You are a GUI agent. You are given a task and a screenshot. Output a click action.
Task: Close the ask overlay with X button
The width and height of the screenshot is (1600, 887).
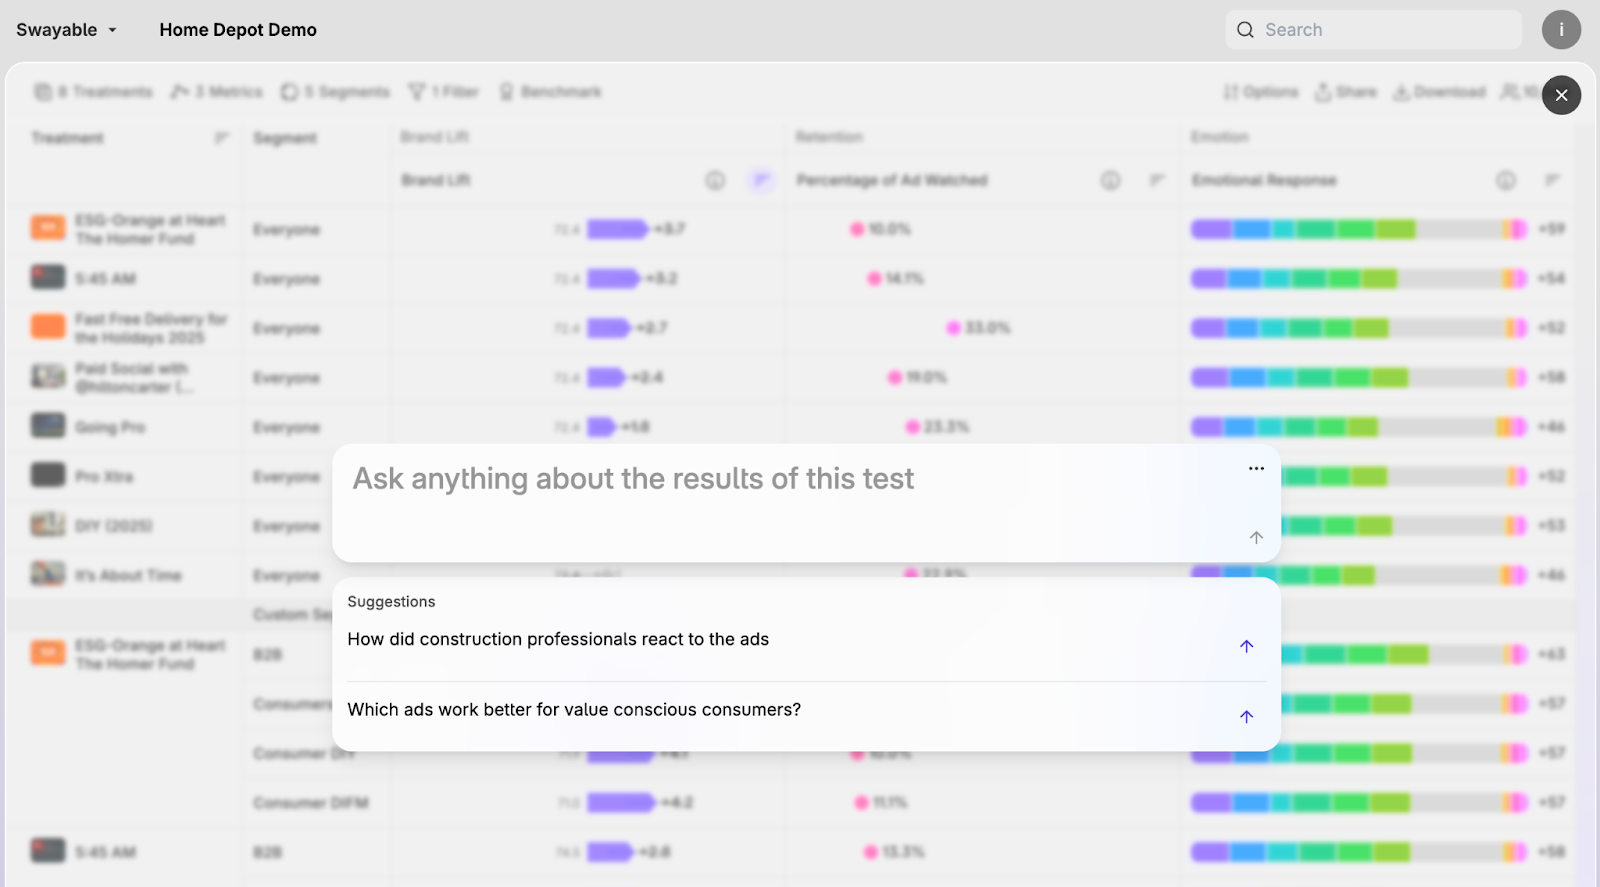[x=1561, y=96]
